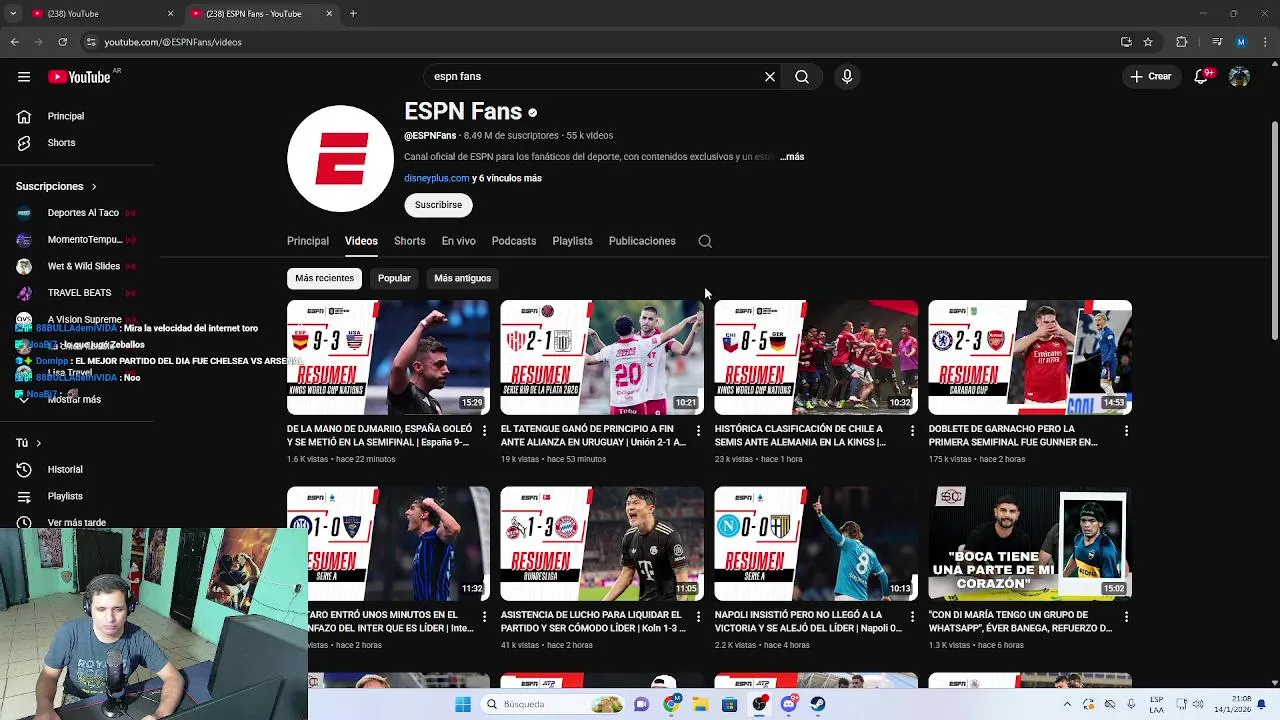Select the 'Más antiguos' filter chip

462,278
